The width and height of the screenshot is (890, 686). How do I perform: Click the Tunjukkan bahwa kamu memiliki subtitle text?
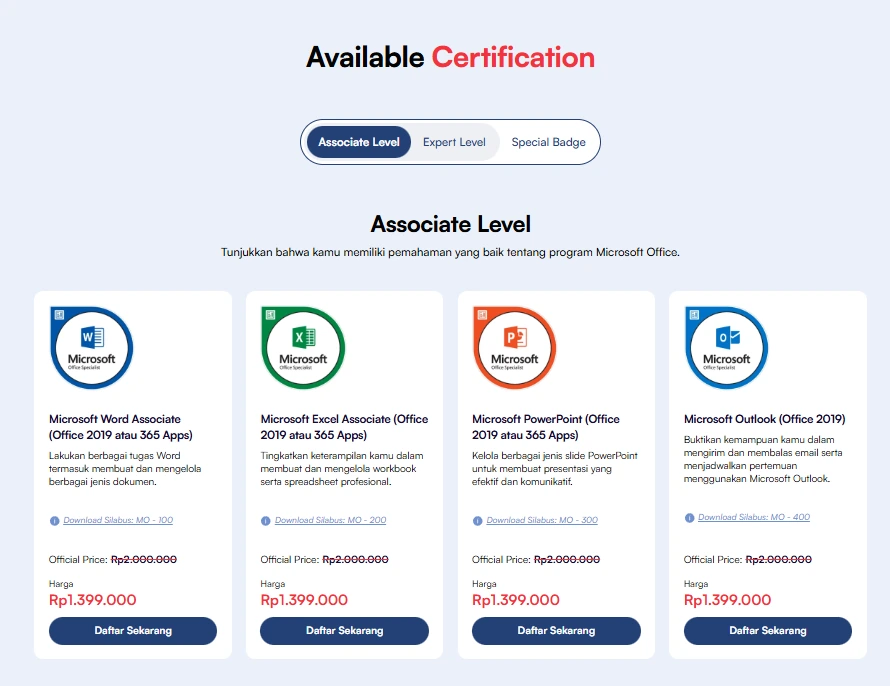(x=450, y=252)
